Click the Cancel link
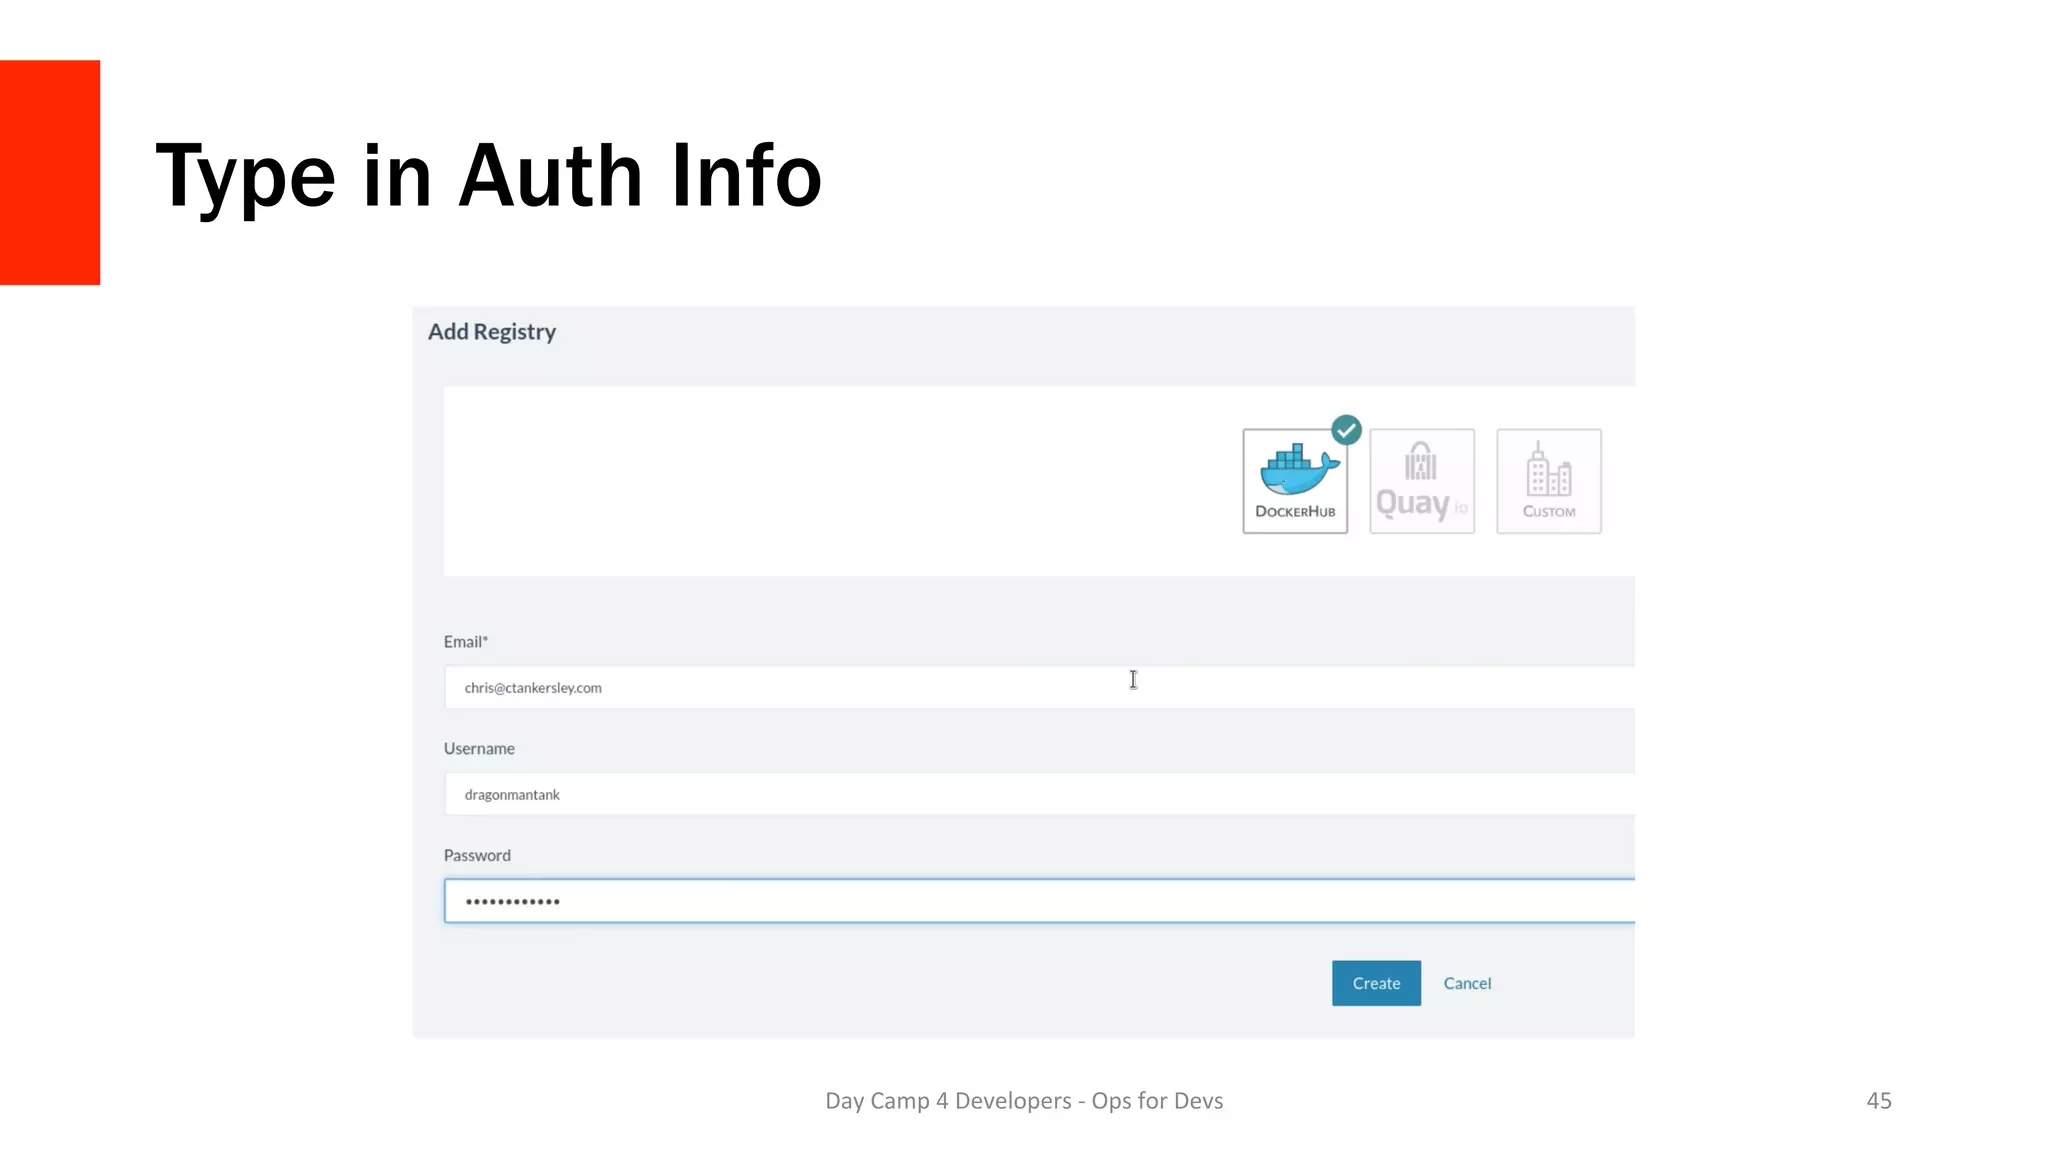Image resolution: width=2048 pixels, height=1152 pixels. coord(1467,983)
